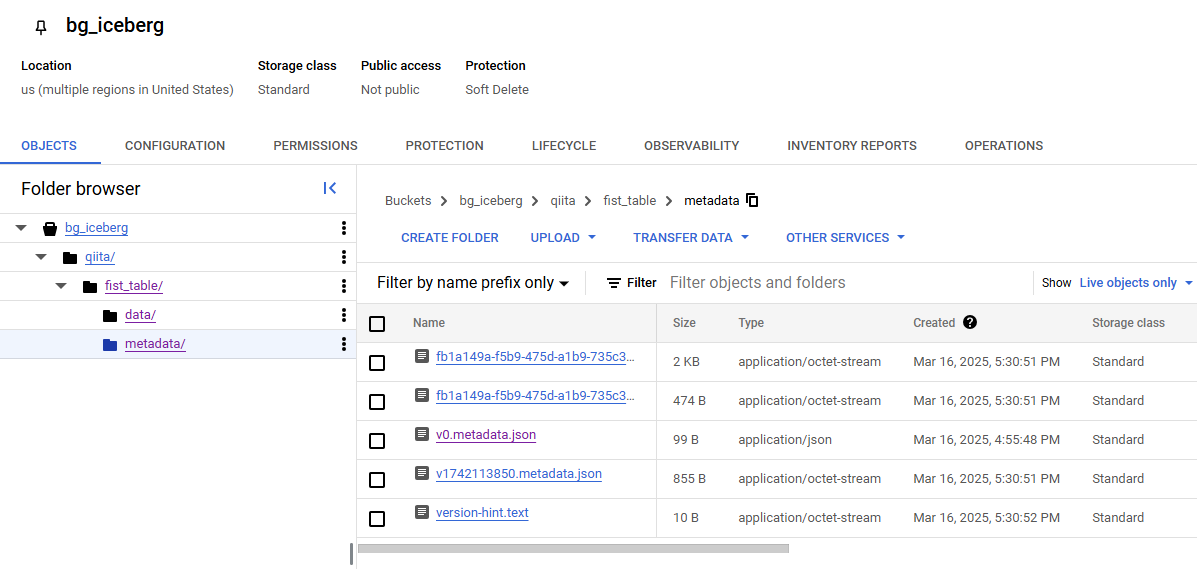Collapse the qiita/ tree node
The image size is (1197, 569).
(41, 257)
